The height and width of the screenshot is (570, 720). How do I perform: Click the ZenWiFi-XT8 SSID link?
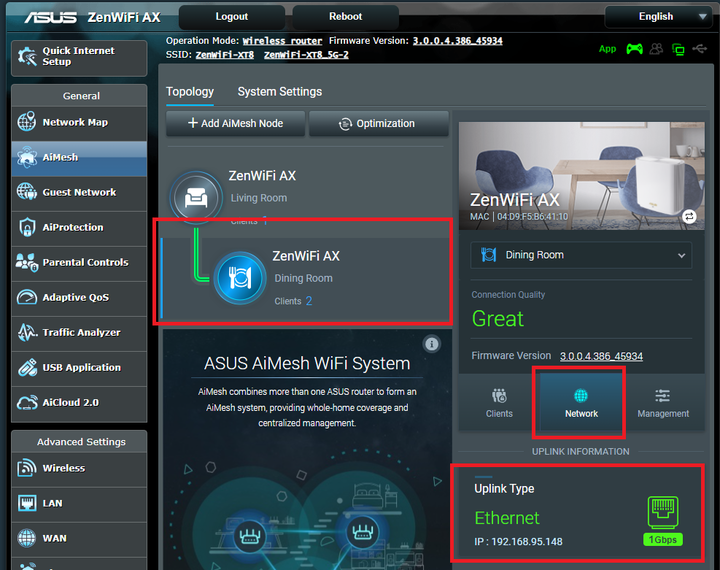pyautogui.click(x=225, y=55)
